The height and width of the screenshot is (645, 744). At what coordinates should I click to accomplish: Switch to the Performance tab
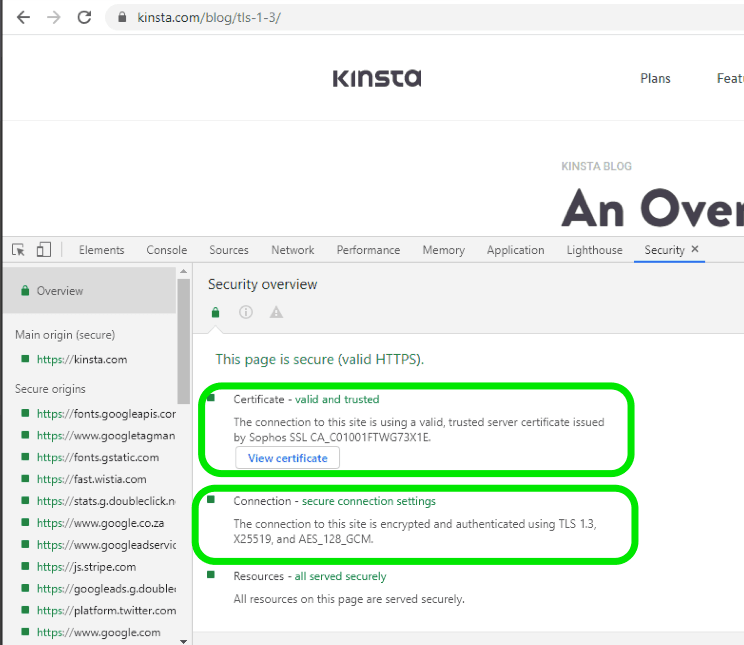(x=368, y=250)
